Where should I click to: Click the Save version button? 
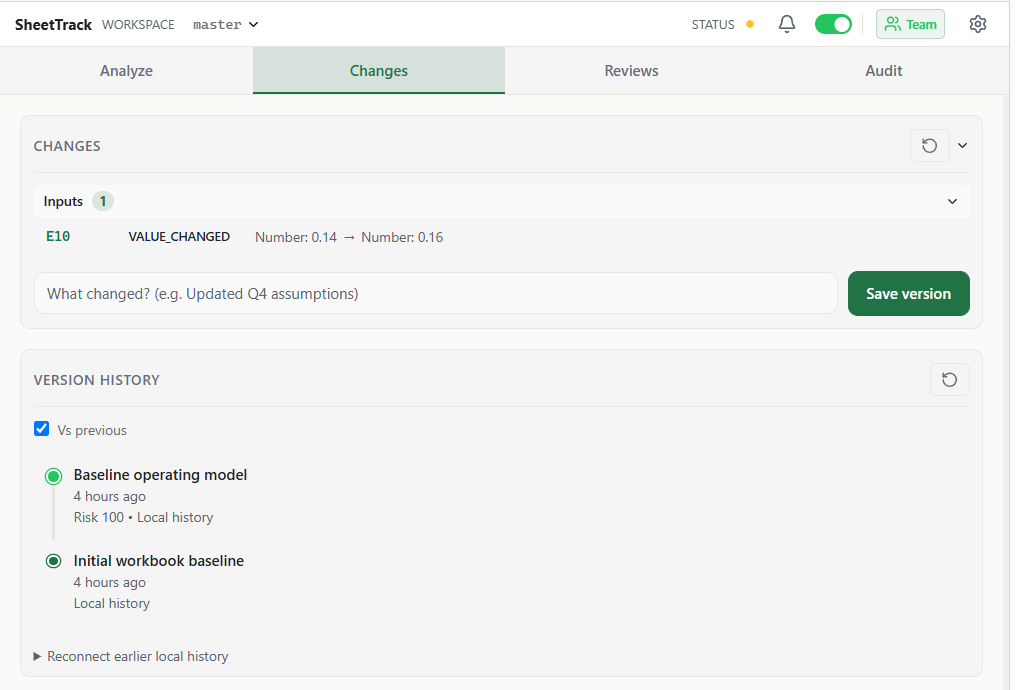[909, 294]
